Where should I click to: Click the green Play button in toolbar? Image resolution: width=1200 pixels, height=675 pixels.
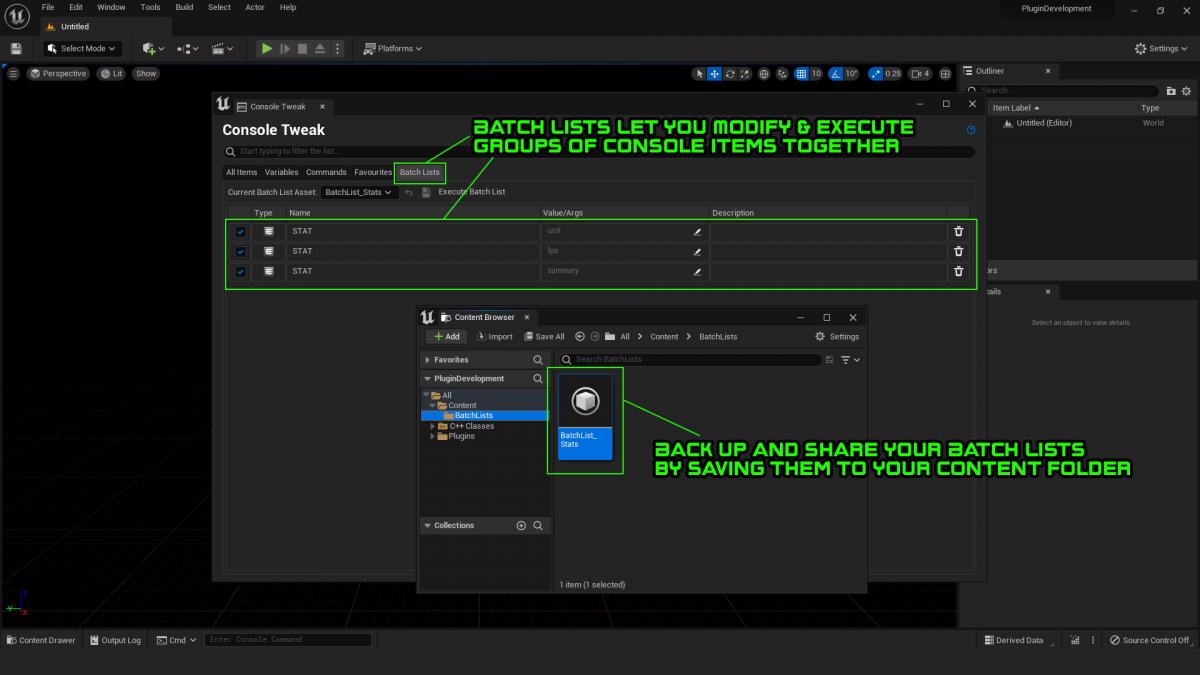tap(266, 48)
